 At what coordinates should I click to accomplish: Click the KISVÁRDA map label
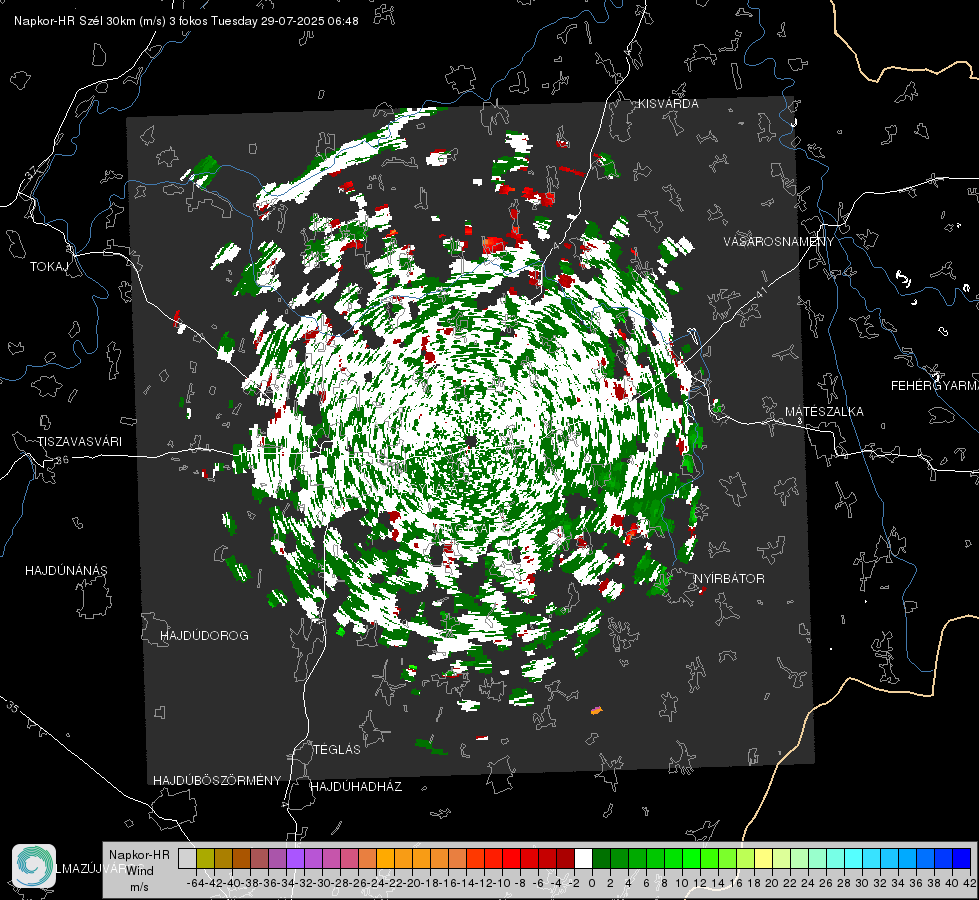(x=668, y=104)
